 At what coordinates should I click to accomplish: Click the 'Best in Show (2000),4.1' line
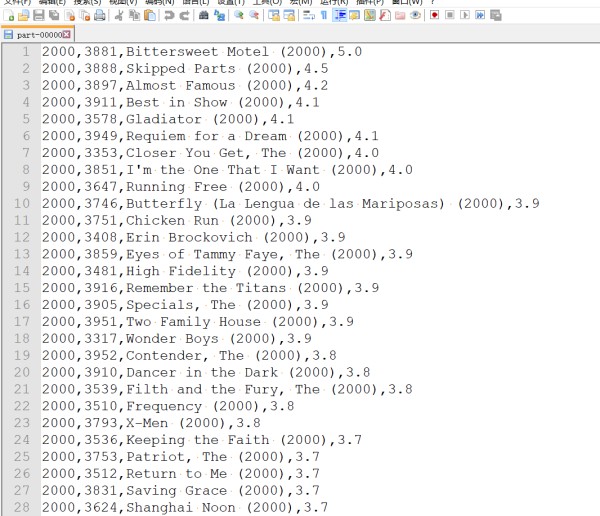[x=181, y=102]
